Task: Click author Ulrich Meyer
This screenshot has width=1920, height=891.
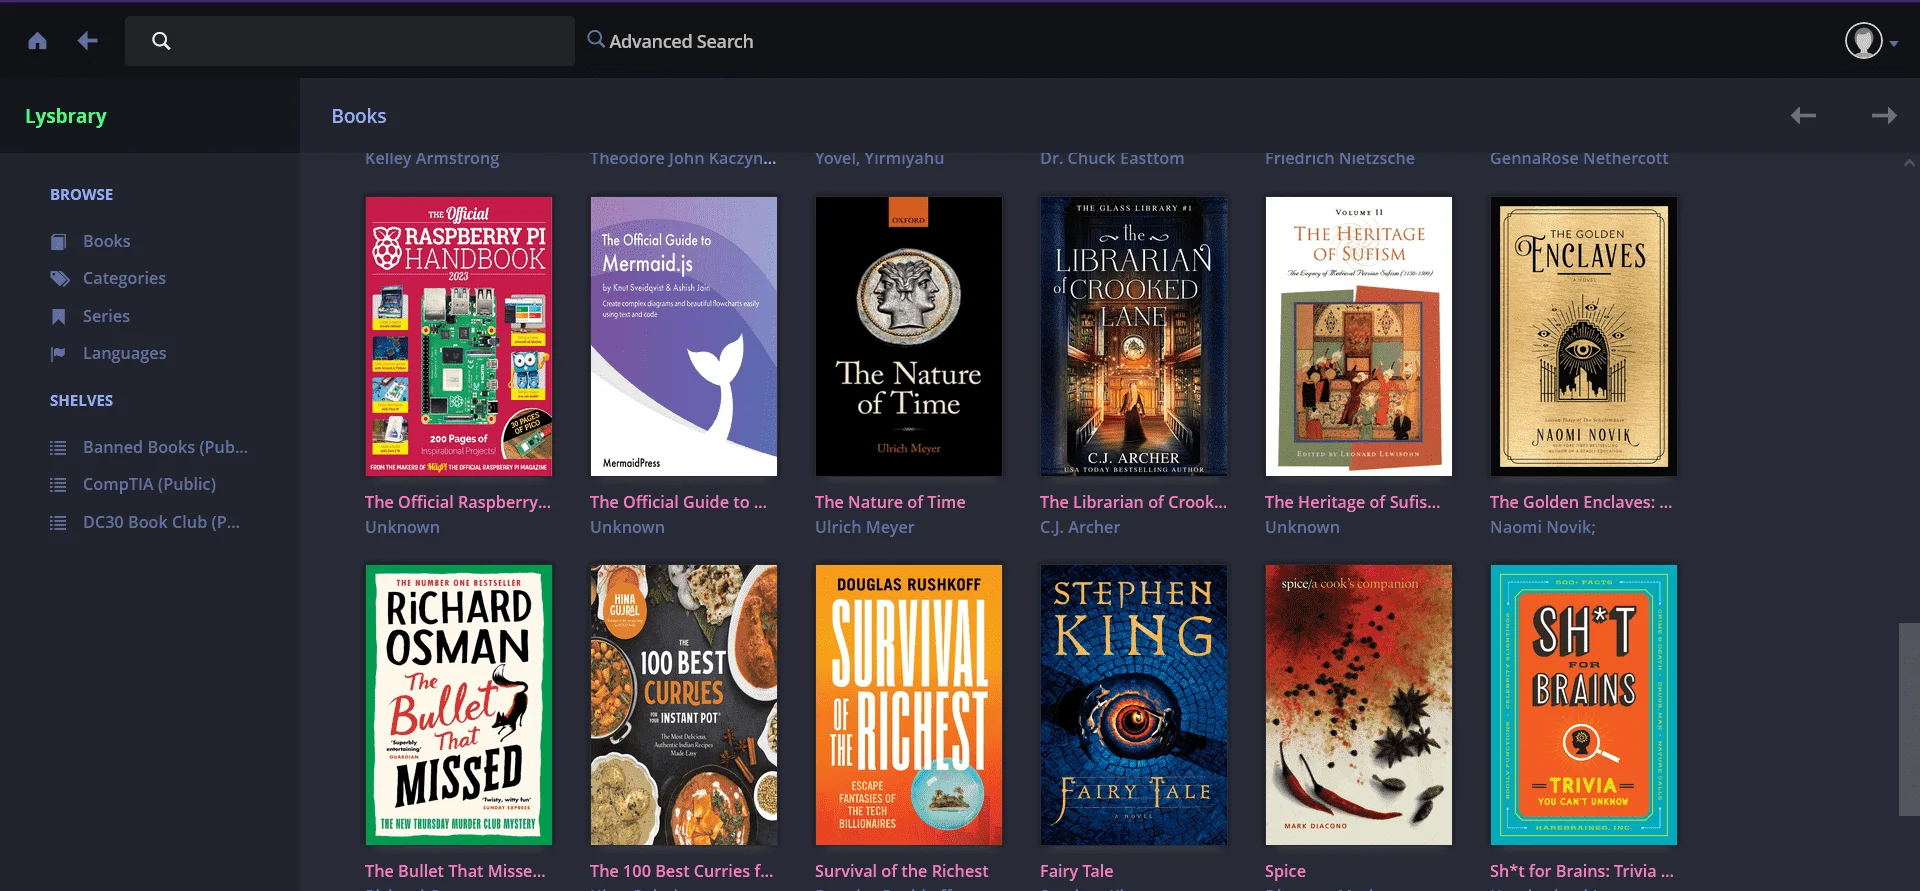Action: click(x=864, y=527)
